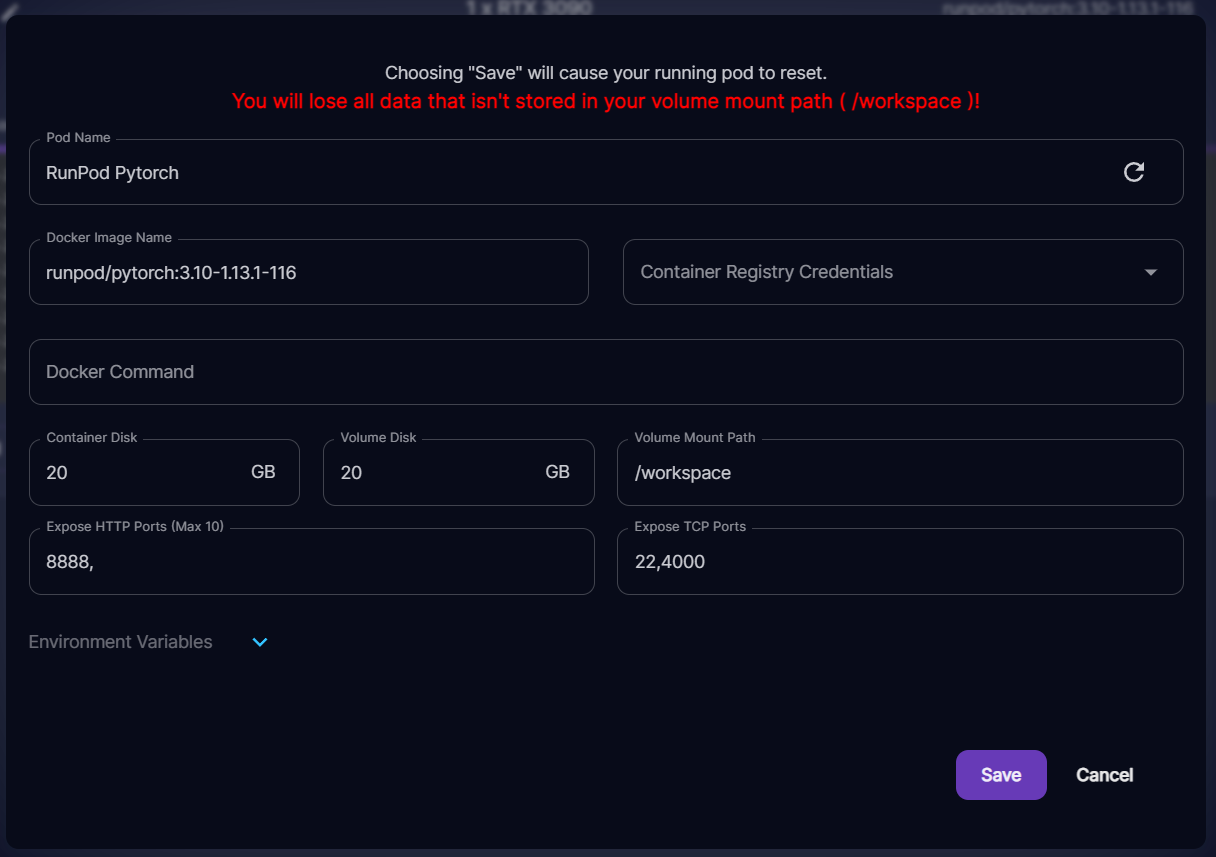The width and height of the screenshot is (1216, 857).
Task: Open the Container Registry Credentials dropdown
Action: click(x=903, y=272)
